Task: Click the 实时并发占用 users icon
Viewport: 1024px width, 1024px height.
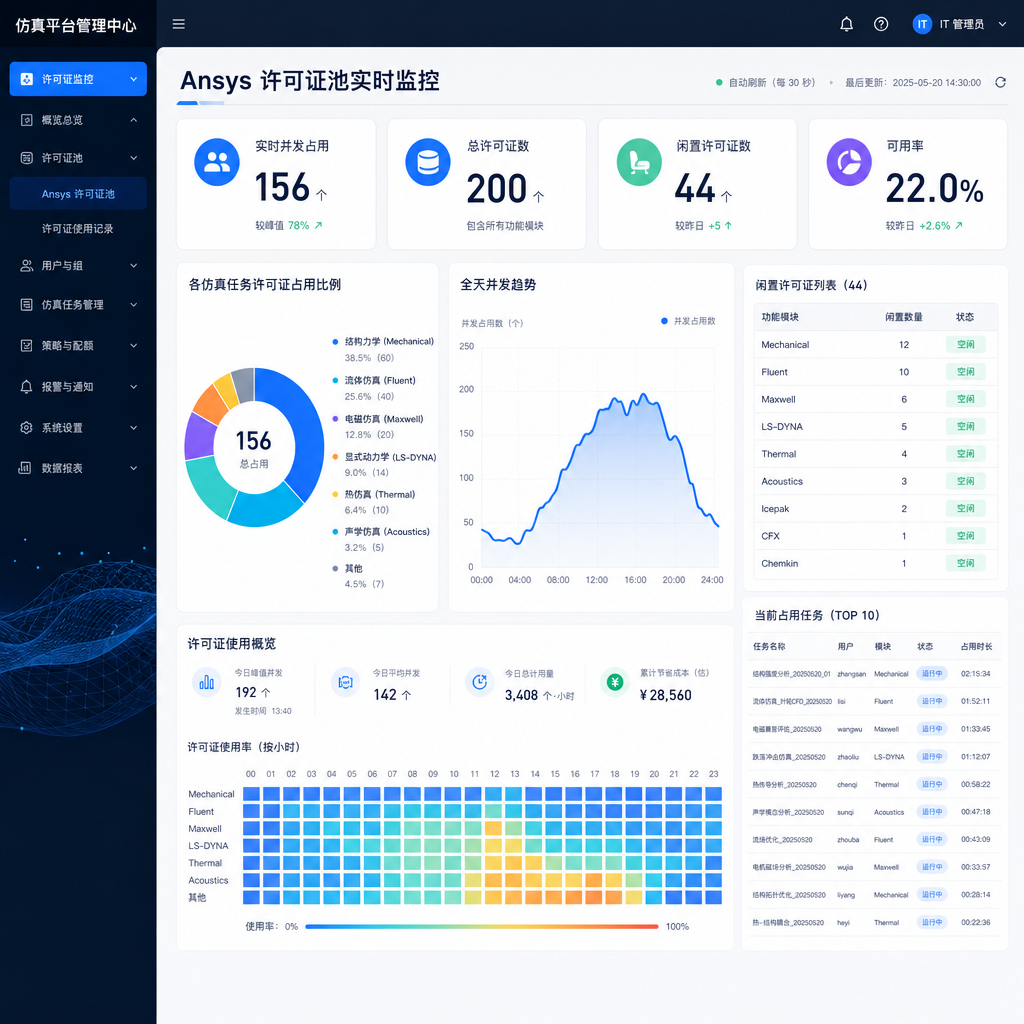Action: pos(217,162)
